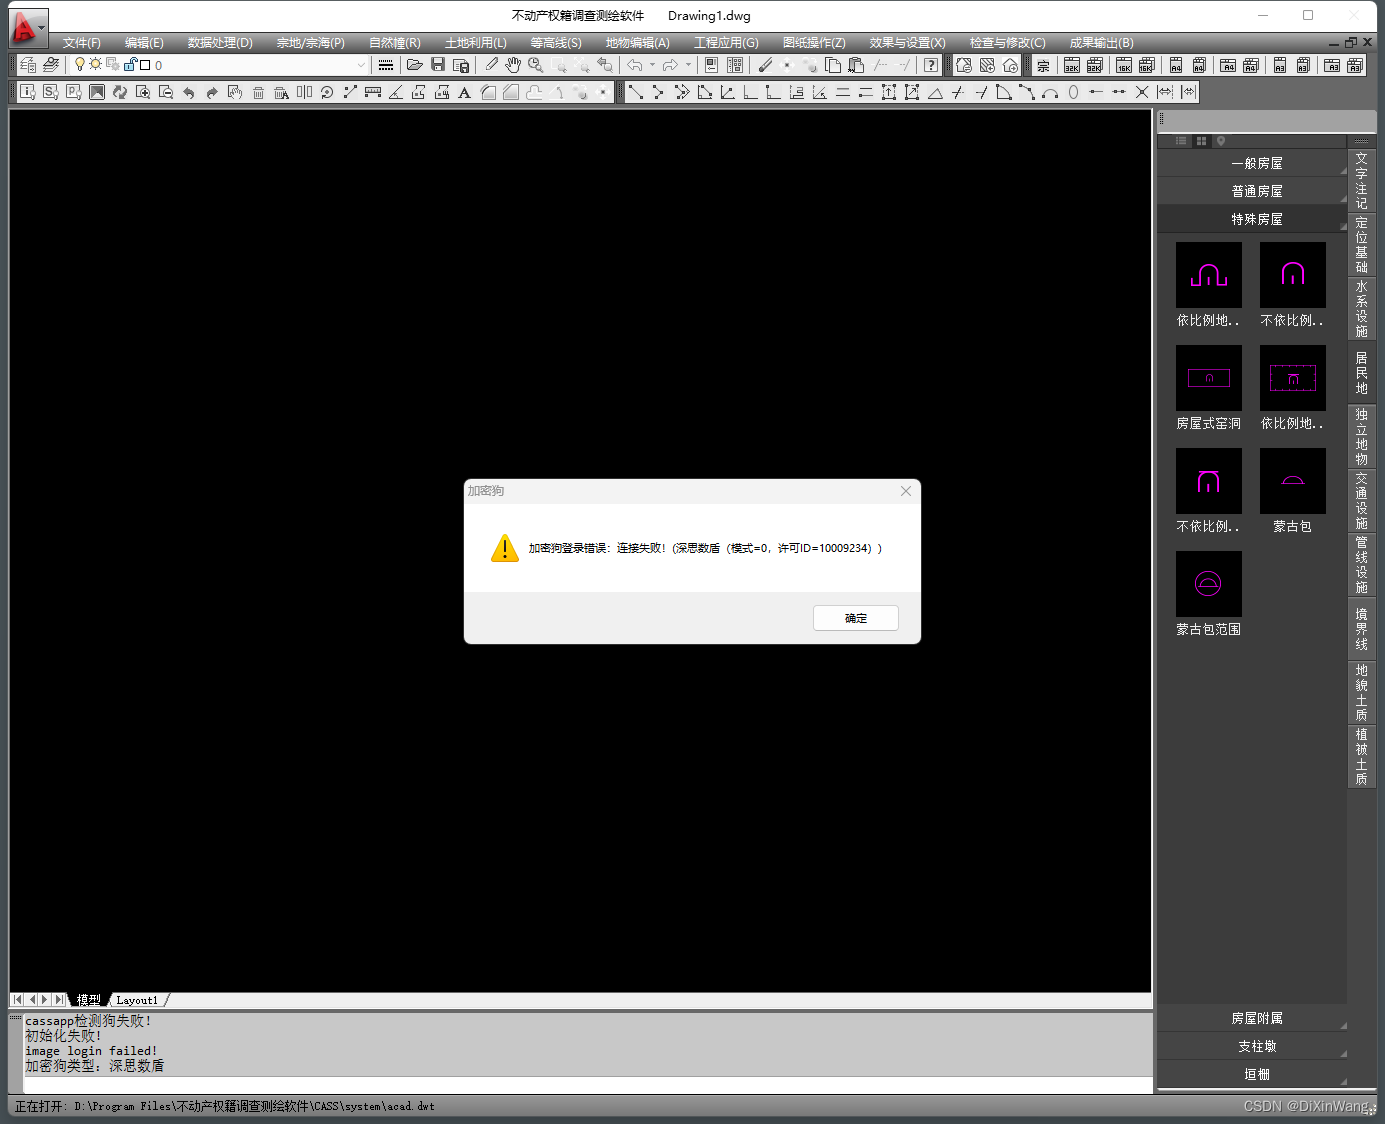This screenshot has width=1385, height=1124.
Task: Click the zoom-out magnifier in second toolbar
Action: (x=166, y=92)
